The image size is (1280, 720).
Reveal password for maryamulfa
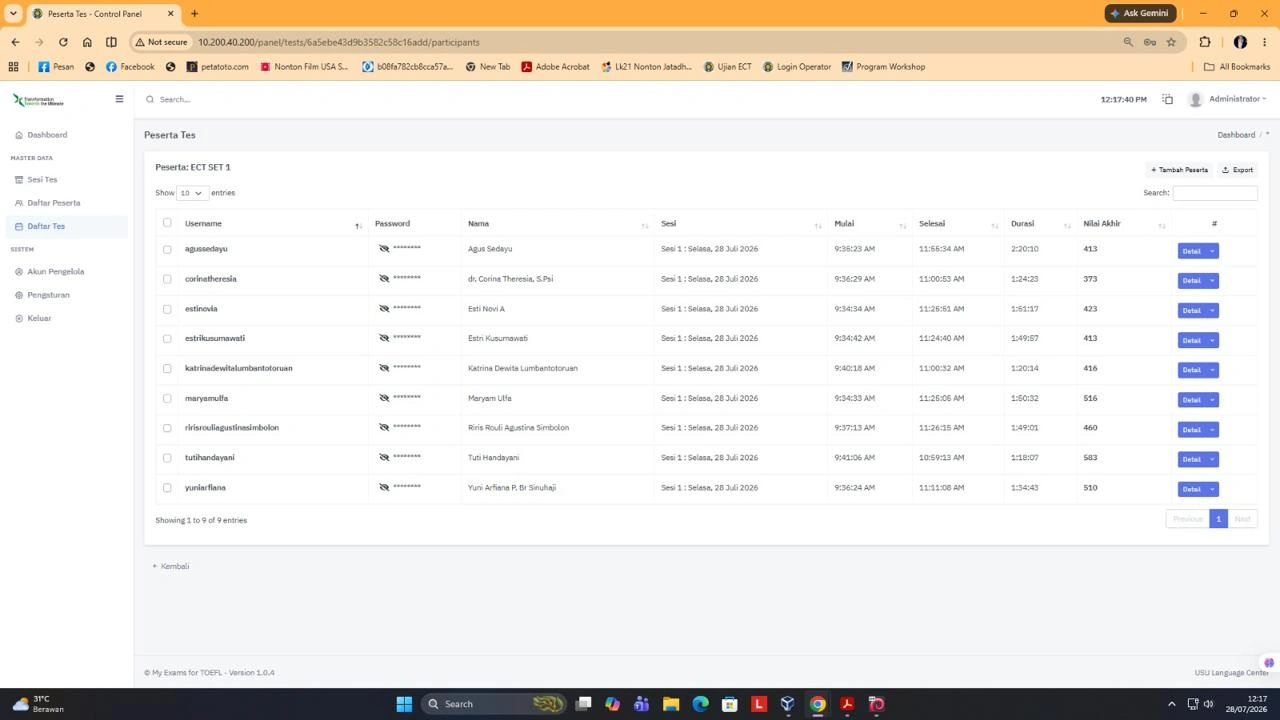384,398
